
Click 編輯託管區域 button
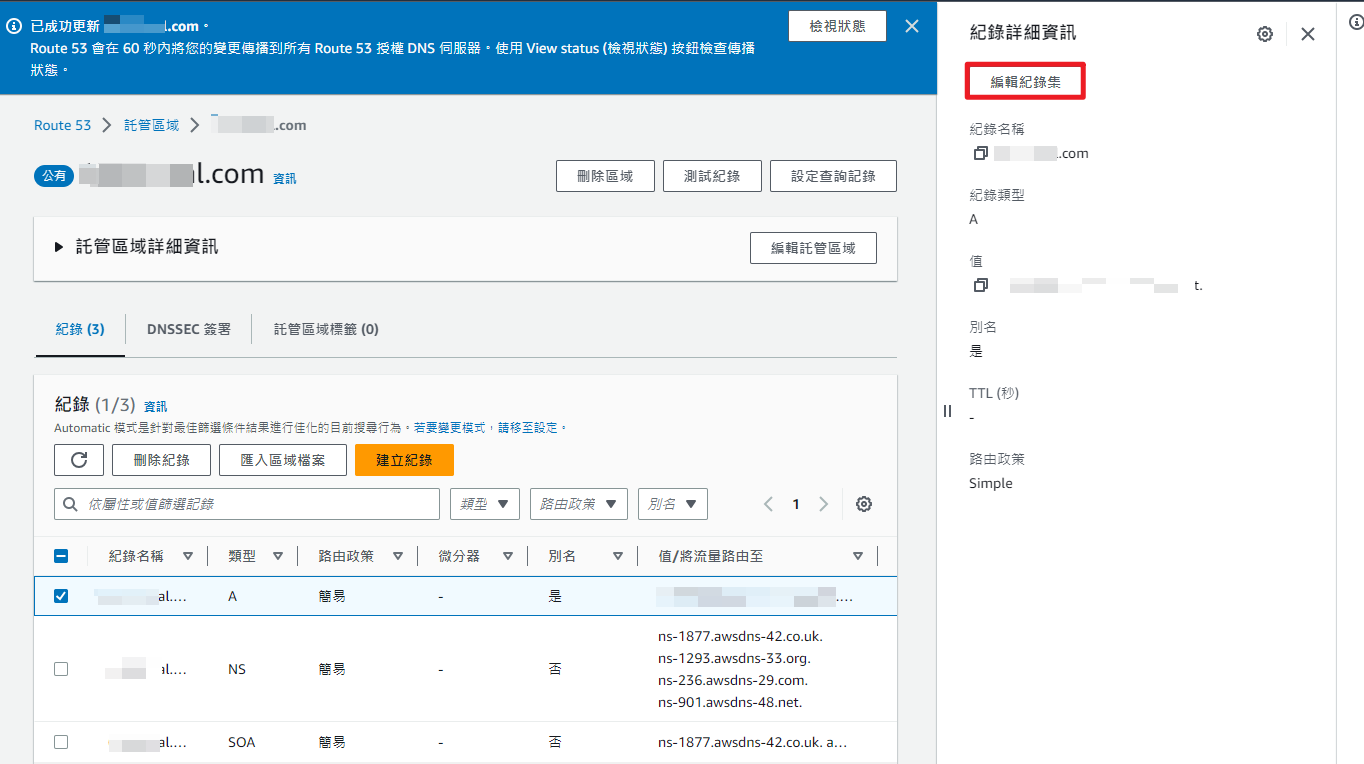pyautogui.click(x=813, y=248)
